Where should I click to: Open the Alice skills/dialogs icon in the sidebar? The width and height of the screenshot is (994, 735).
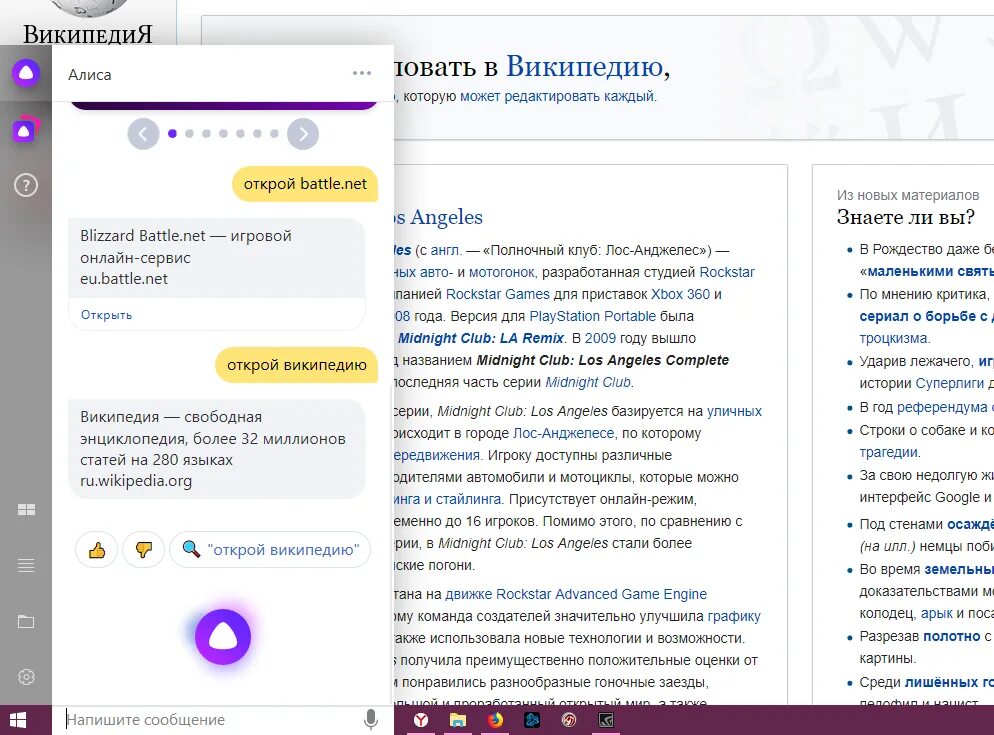(x=25, y=129)
